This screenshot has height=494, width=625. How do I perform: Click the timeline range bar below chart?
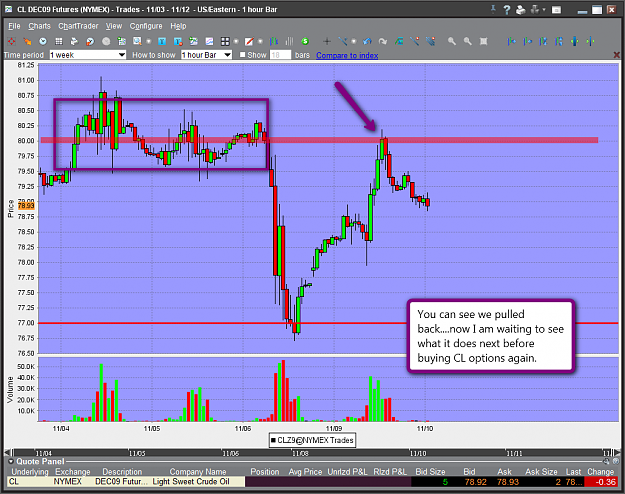312,453
